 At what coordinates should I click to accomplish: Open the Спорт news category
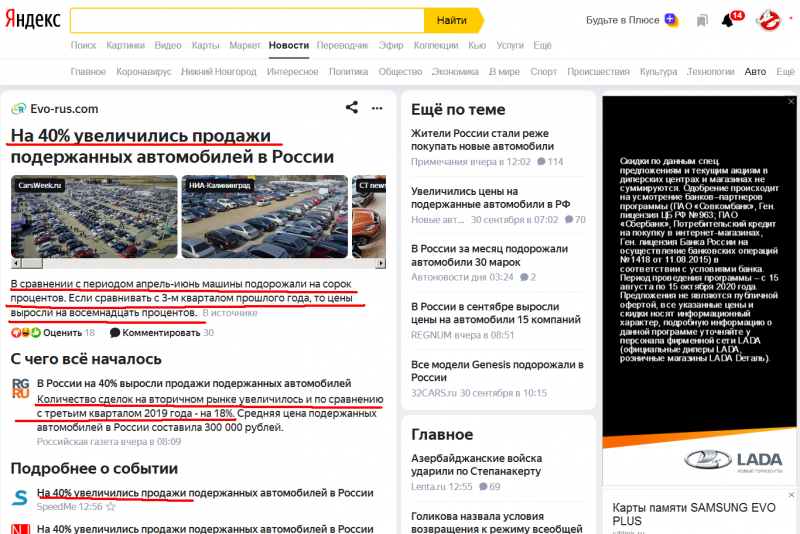click(x=543, y=72)
